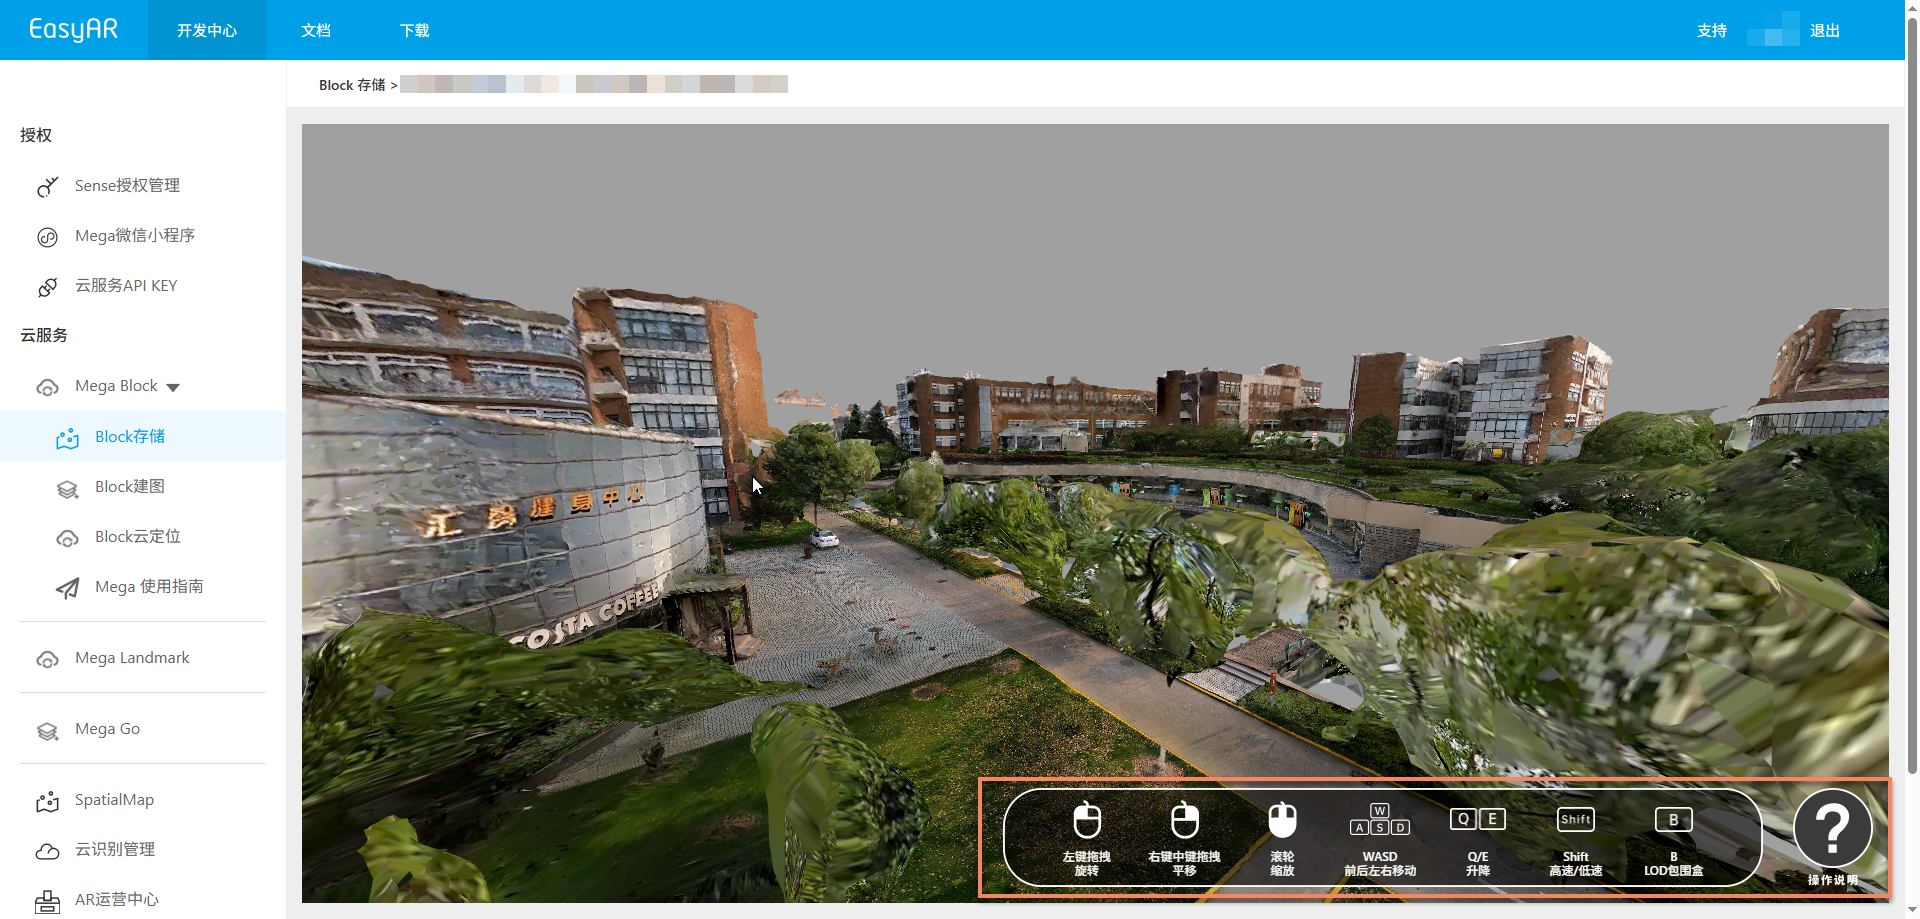The image size is (1920, 919).
Task: Click the Mega Block cloud icon
Action: [47, 387]
